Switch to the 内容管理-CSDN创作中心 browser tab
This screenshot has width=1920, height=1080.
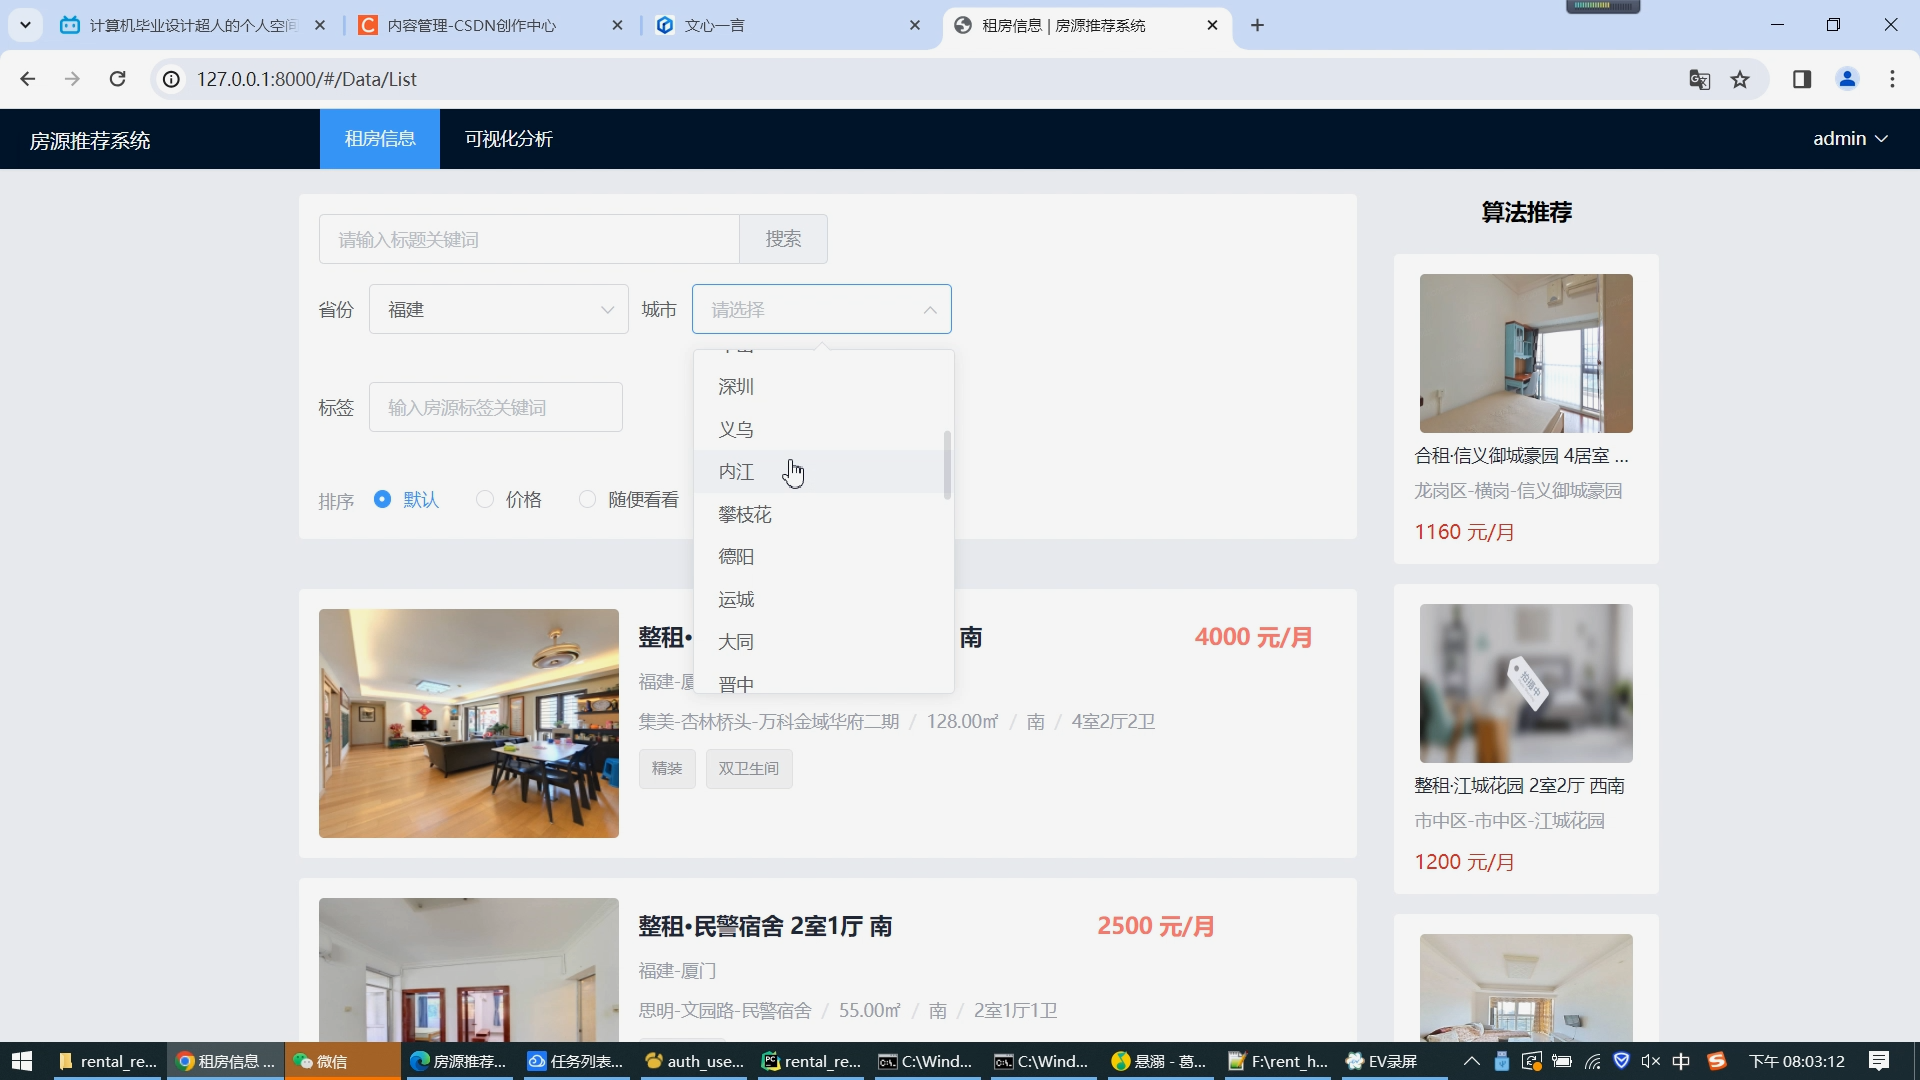[x=470, y=25]
